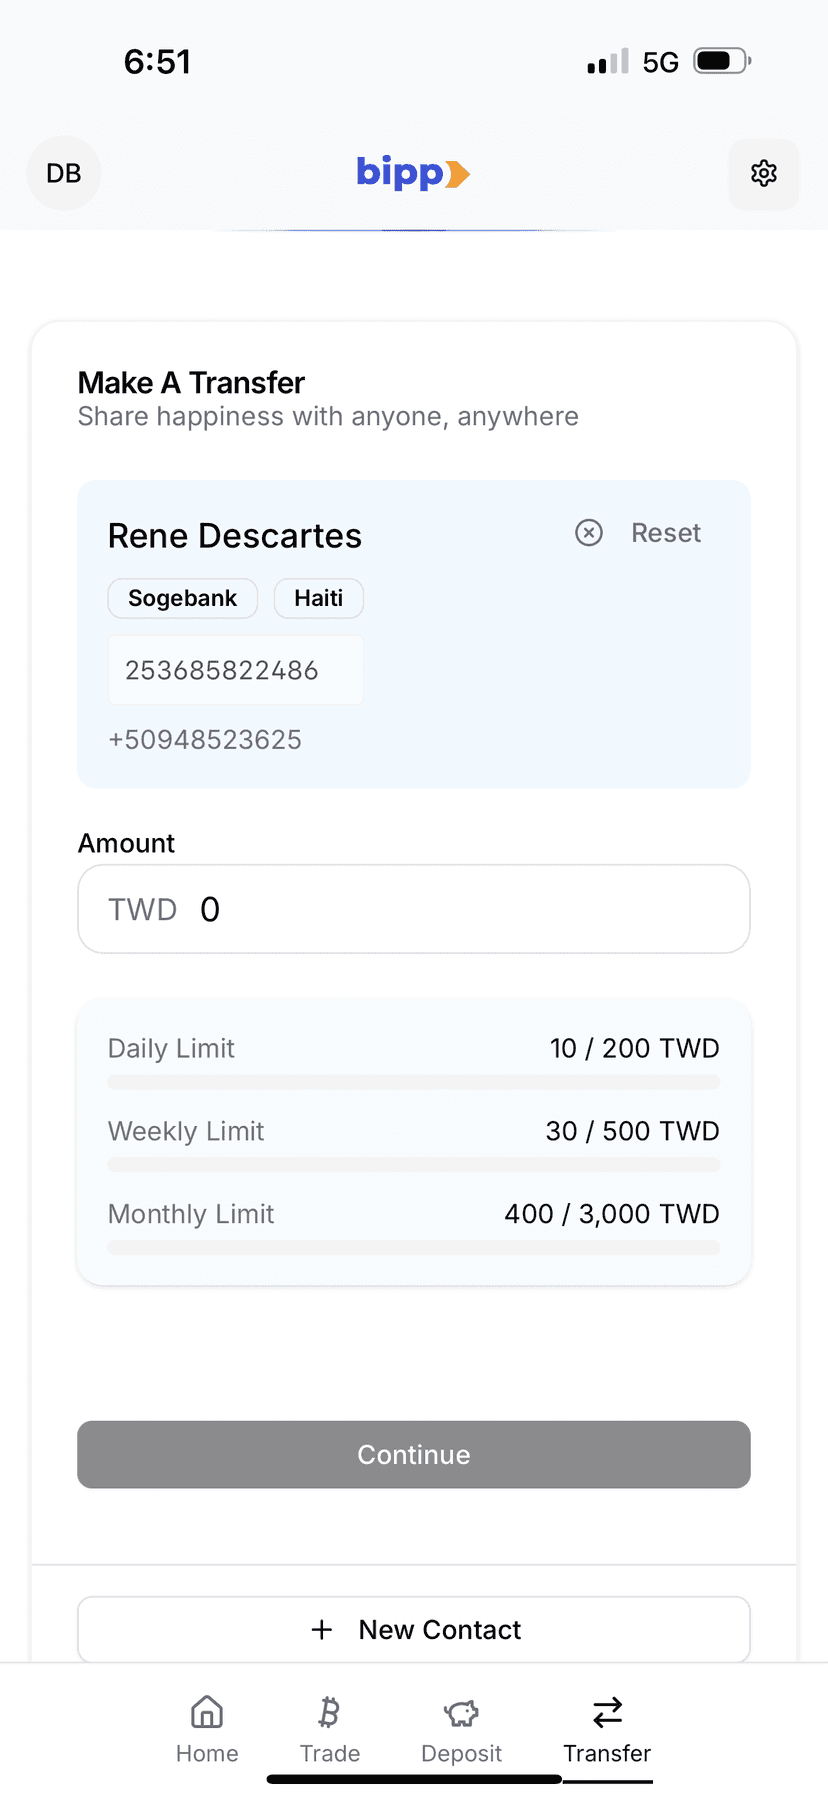
Task: Select the account number 253685822486 box
Action: point(235,670)
